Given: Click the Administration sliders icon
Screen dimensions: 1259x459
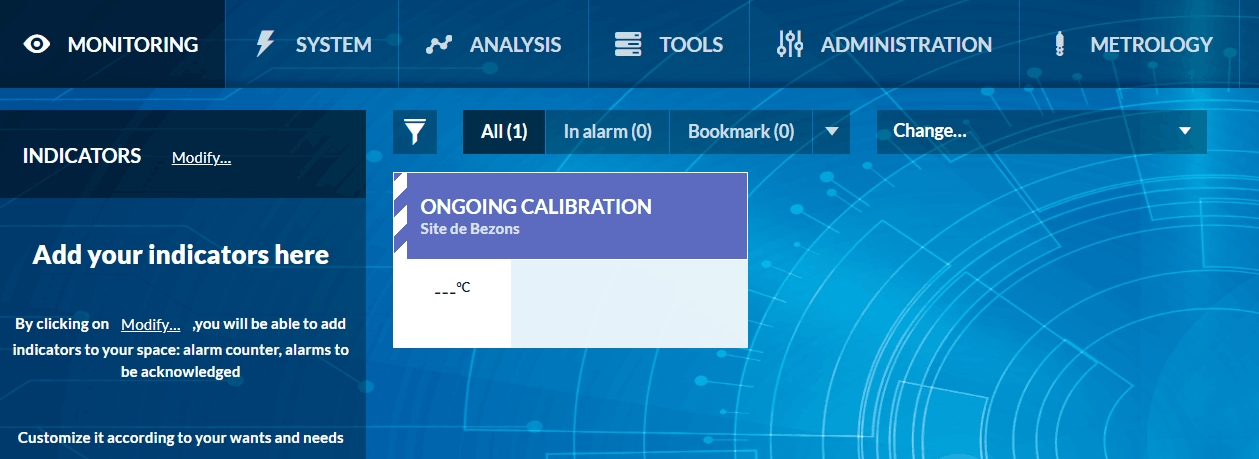Looking at the screenshot, I should tap(790, 44).
